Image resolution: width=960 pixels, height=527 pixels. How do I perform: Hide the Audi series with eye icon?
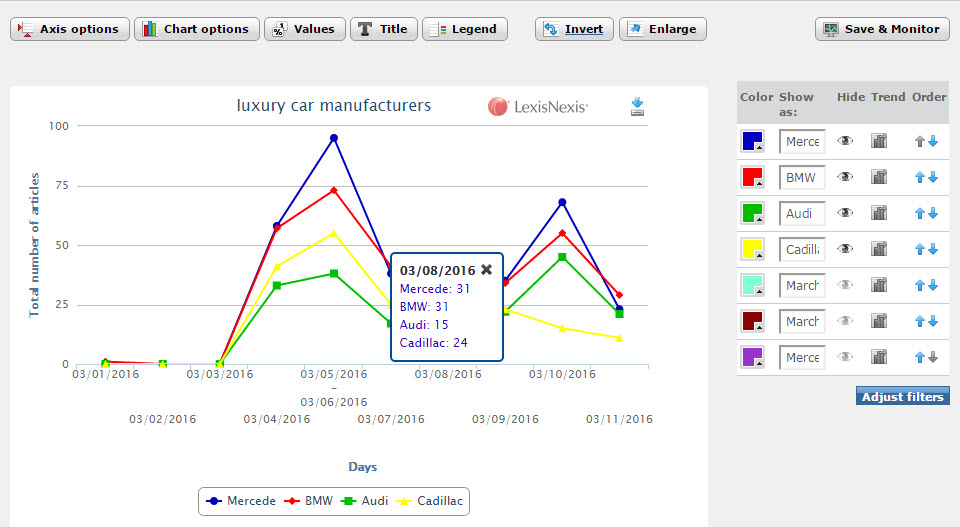click(846, 213)
